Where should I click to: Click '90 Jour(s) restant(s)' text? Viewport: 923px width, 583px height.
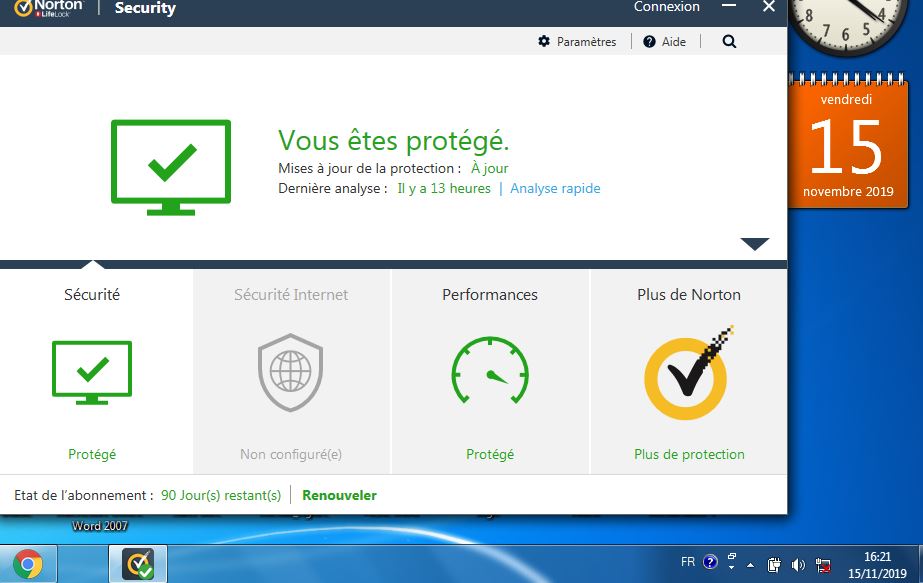pos(221,495)
